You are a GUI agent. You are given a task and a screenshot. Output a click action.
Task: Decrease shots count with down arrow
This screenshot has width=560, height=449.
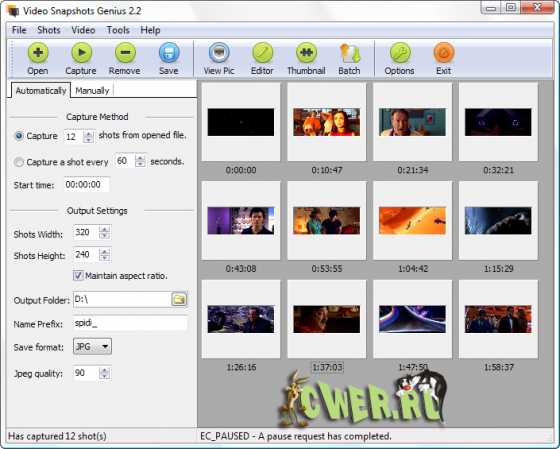(x=88, y=140)
